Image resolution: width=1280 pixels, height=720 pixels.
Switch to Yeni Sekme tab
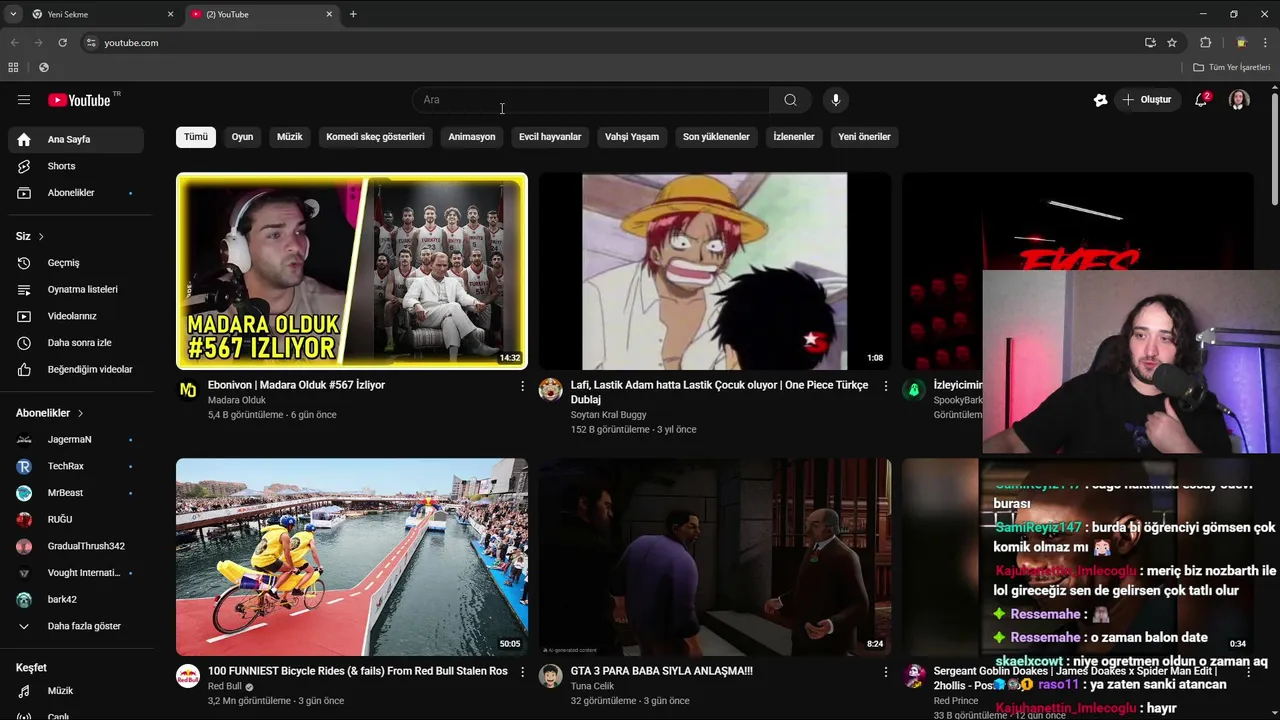point(102,14)
